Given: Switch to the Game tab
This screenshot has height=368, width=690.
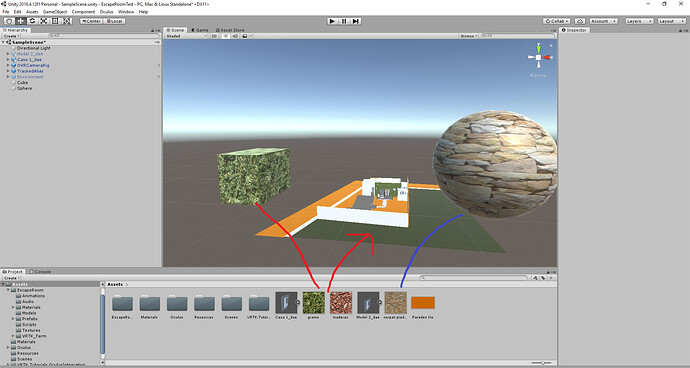Looking at the screenshot, I should tap(200, 30).
